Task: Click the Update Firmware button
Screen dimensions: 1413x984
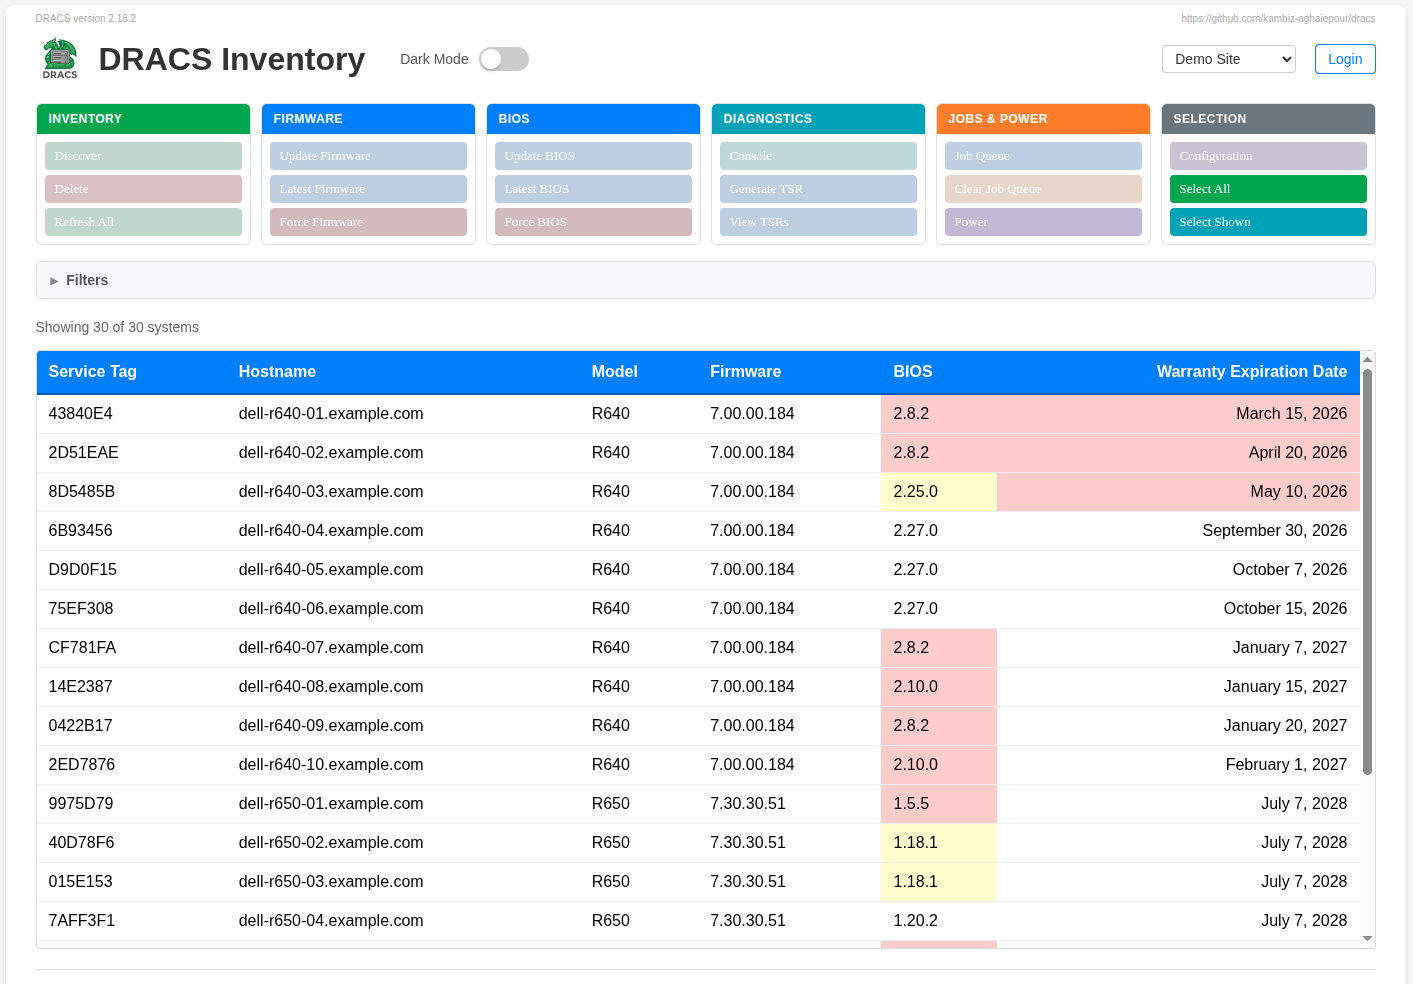Action: click(368, 156)
